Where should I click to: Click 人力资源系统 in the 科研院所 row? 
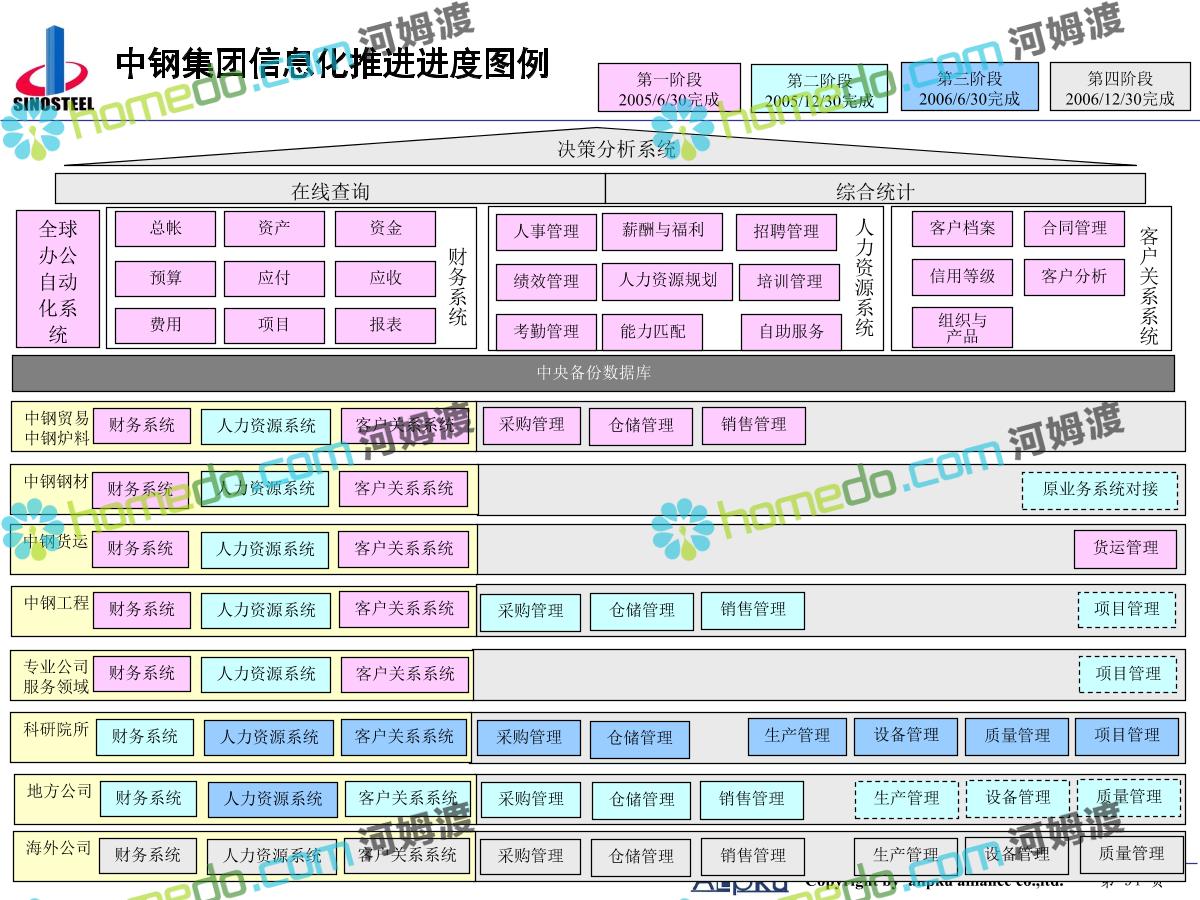(269, 738)
